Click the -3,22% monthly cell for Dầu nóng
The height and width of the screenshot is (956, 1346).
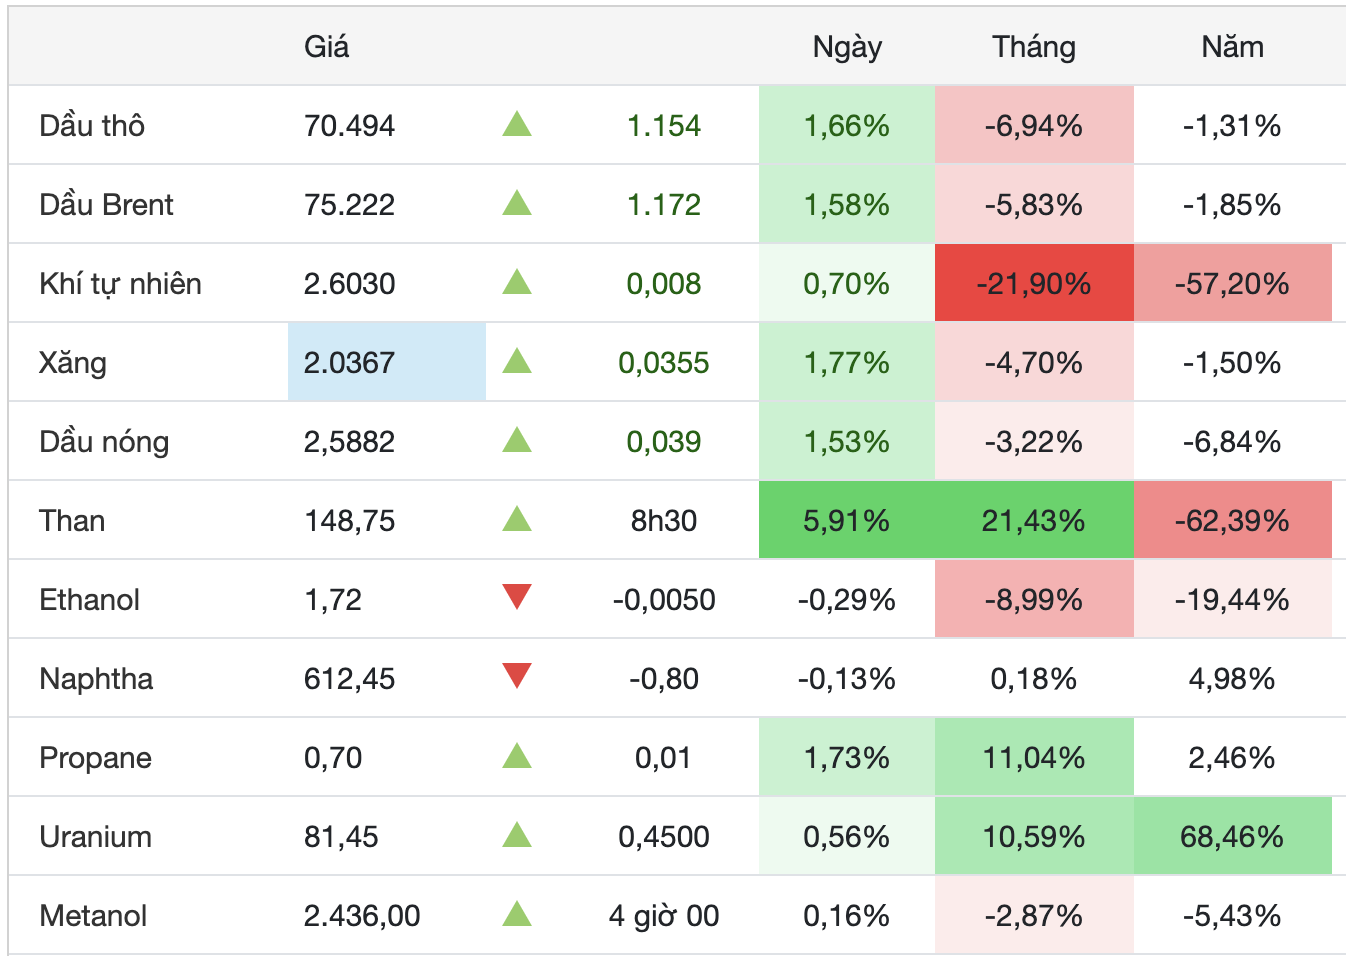1034,441
